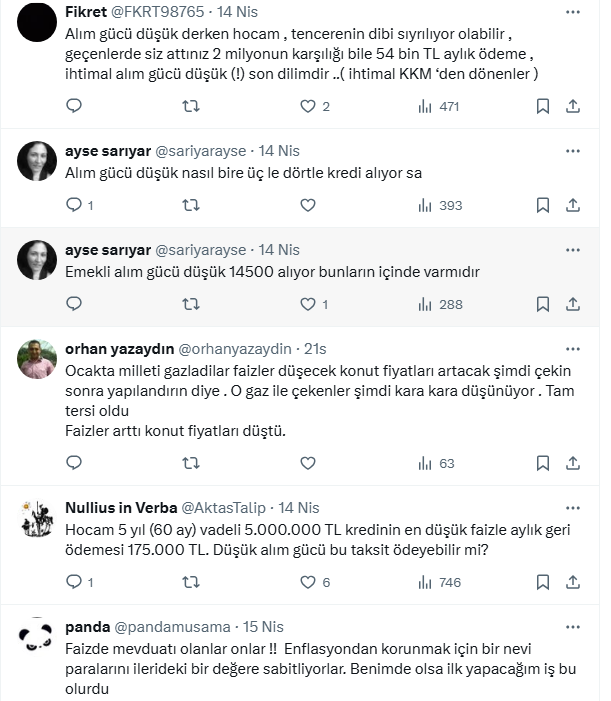Image resolution: width=611 pixels, height=701 pixels.
Task: Bookmark Nullius in Verba's tweet
Action: [x=543, y=582]
